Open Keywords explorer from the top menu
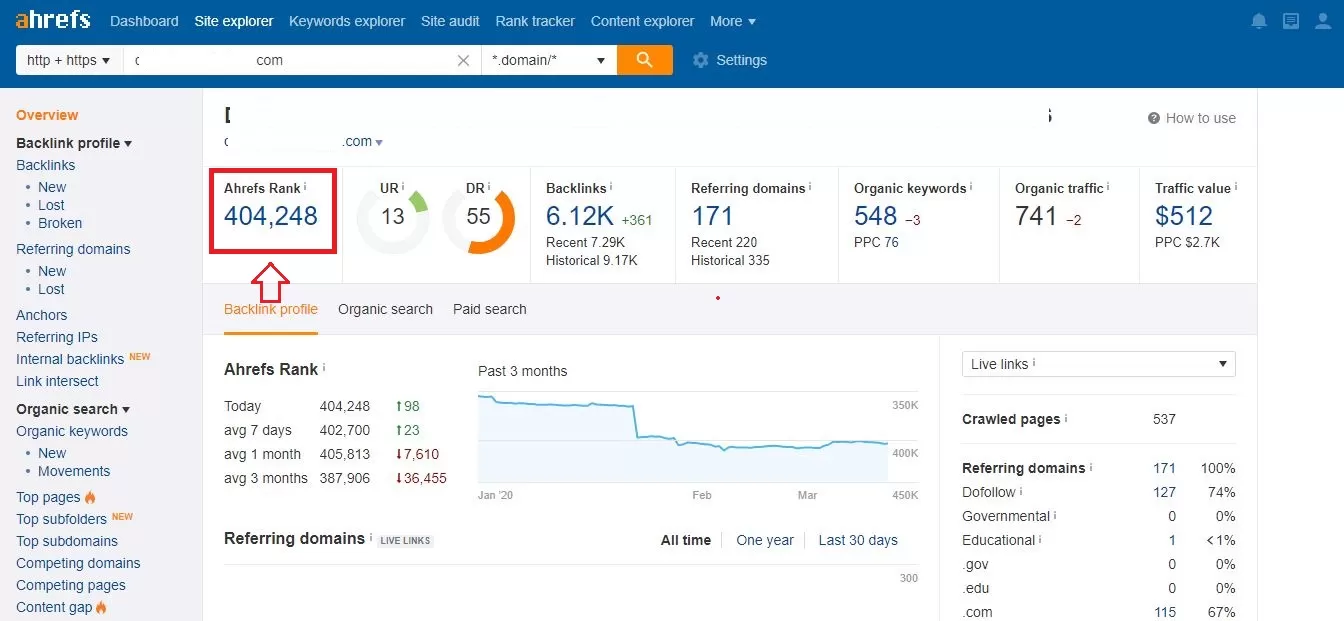The width and height of the screenshot is (1344, 621). click(x=347, y=21)
